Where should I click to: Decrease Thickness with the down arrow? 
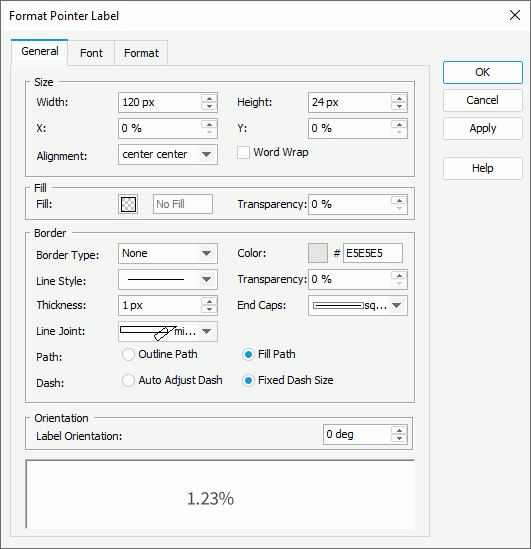pos(209,310)
